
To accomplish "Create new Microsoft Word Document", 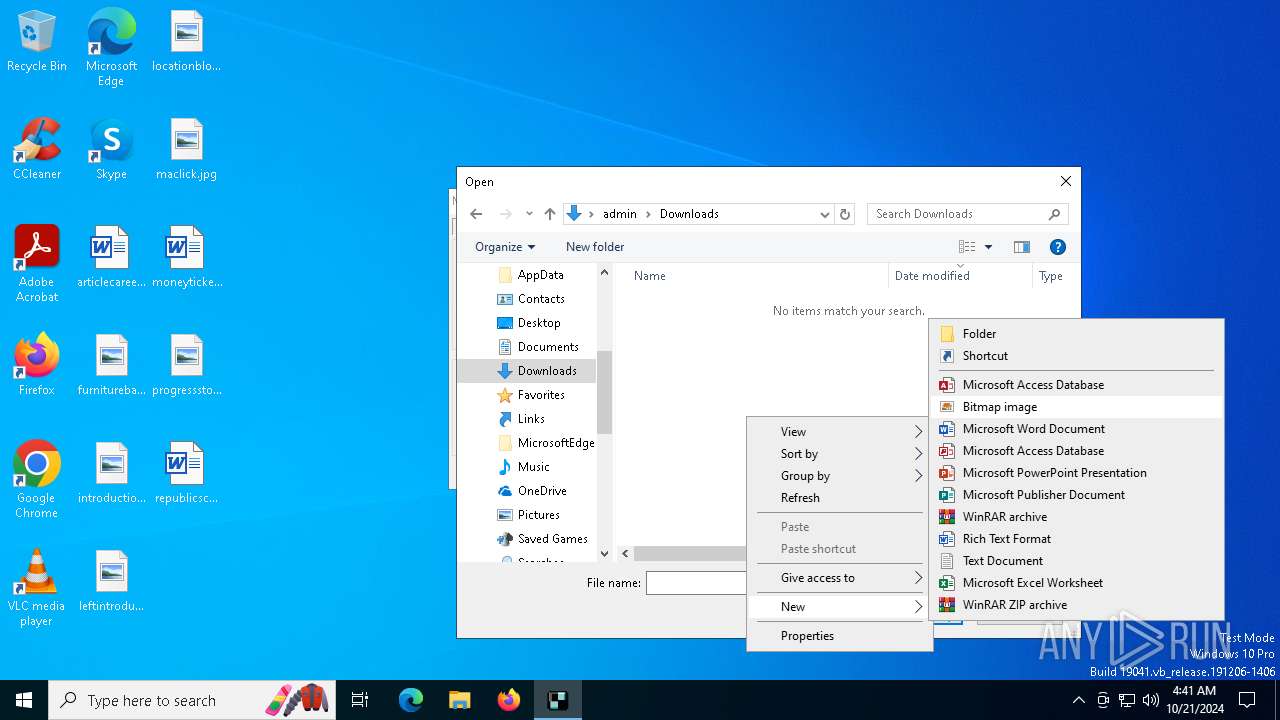I will click(1076, 429).
